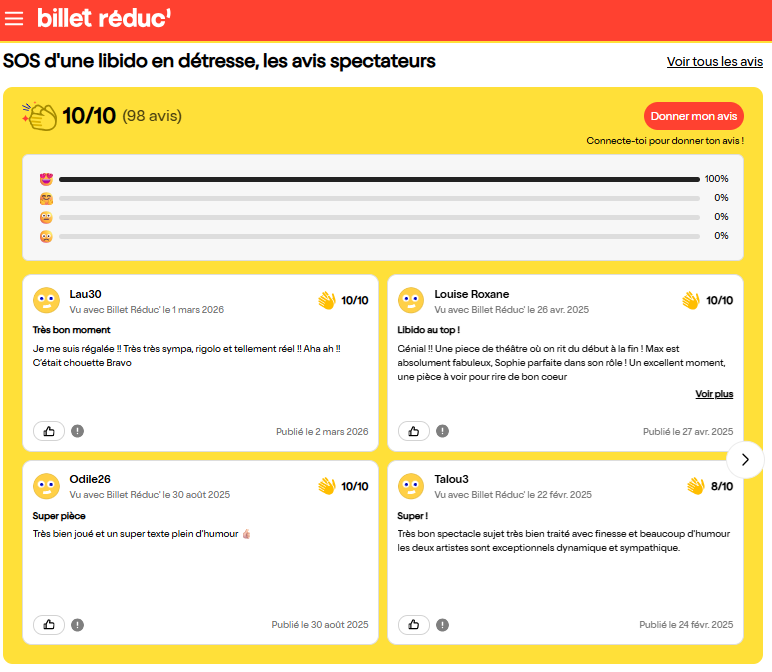The width and height of the screenshot is (772, 672).
Task: Click the billet réduc' logo
Action: [x=103, y=18]
